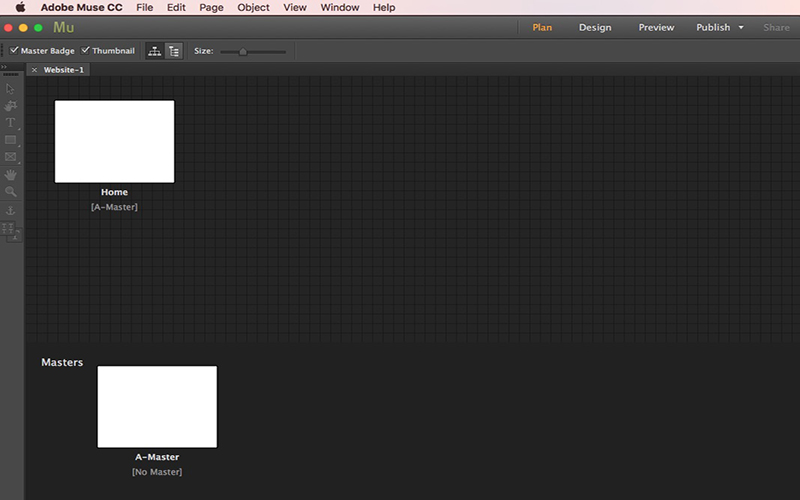Expand the collapsed tools panel chevrons
This screenshot has width=800, height=500.
[4, 67]
